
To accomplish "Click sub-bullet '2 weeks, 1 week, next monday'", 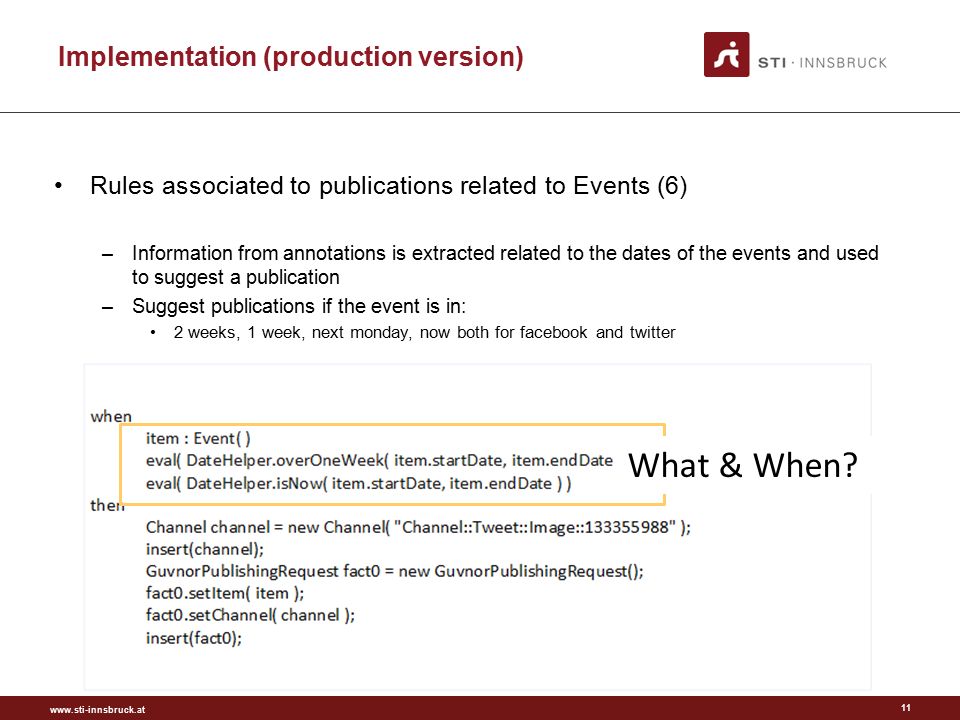I will 424,332.
